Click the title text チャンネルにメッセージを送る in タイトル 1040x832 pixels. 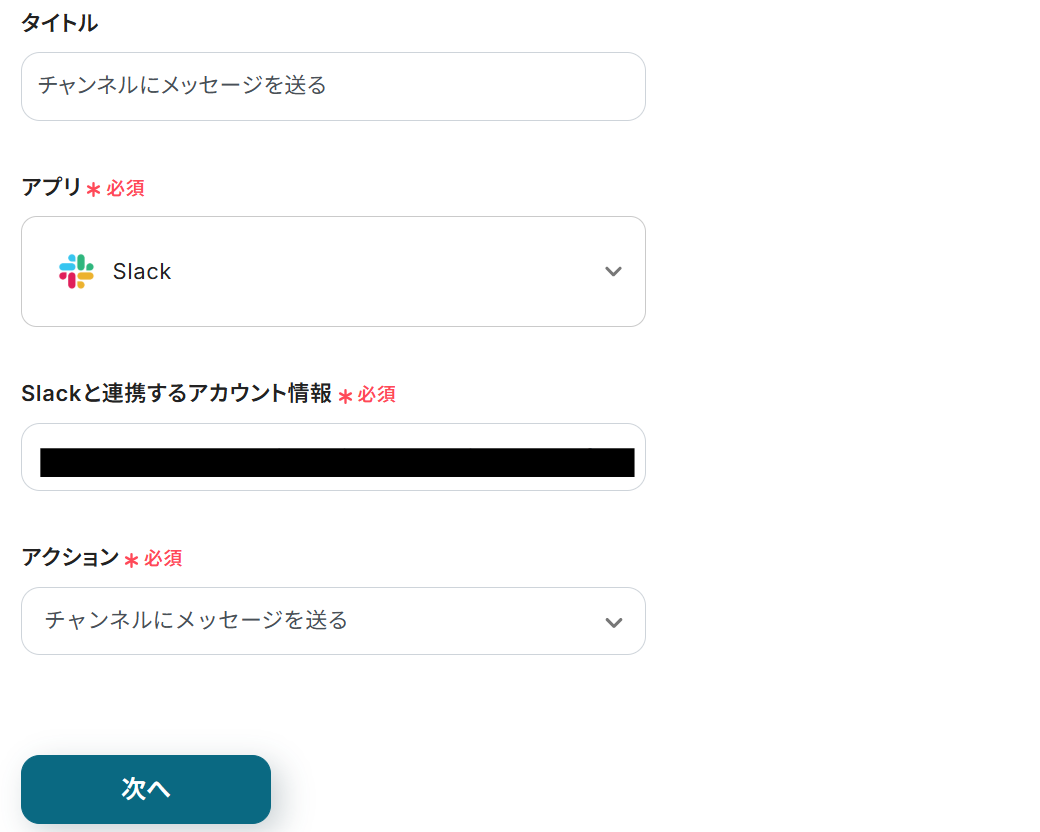point(182,86)
